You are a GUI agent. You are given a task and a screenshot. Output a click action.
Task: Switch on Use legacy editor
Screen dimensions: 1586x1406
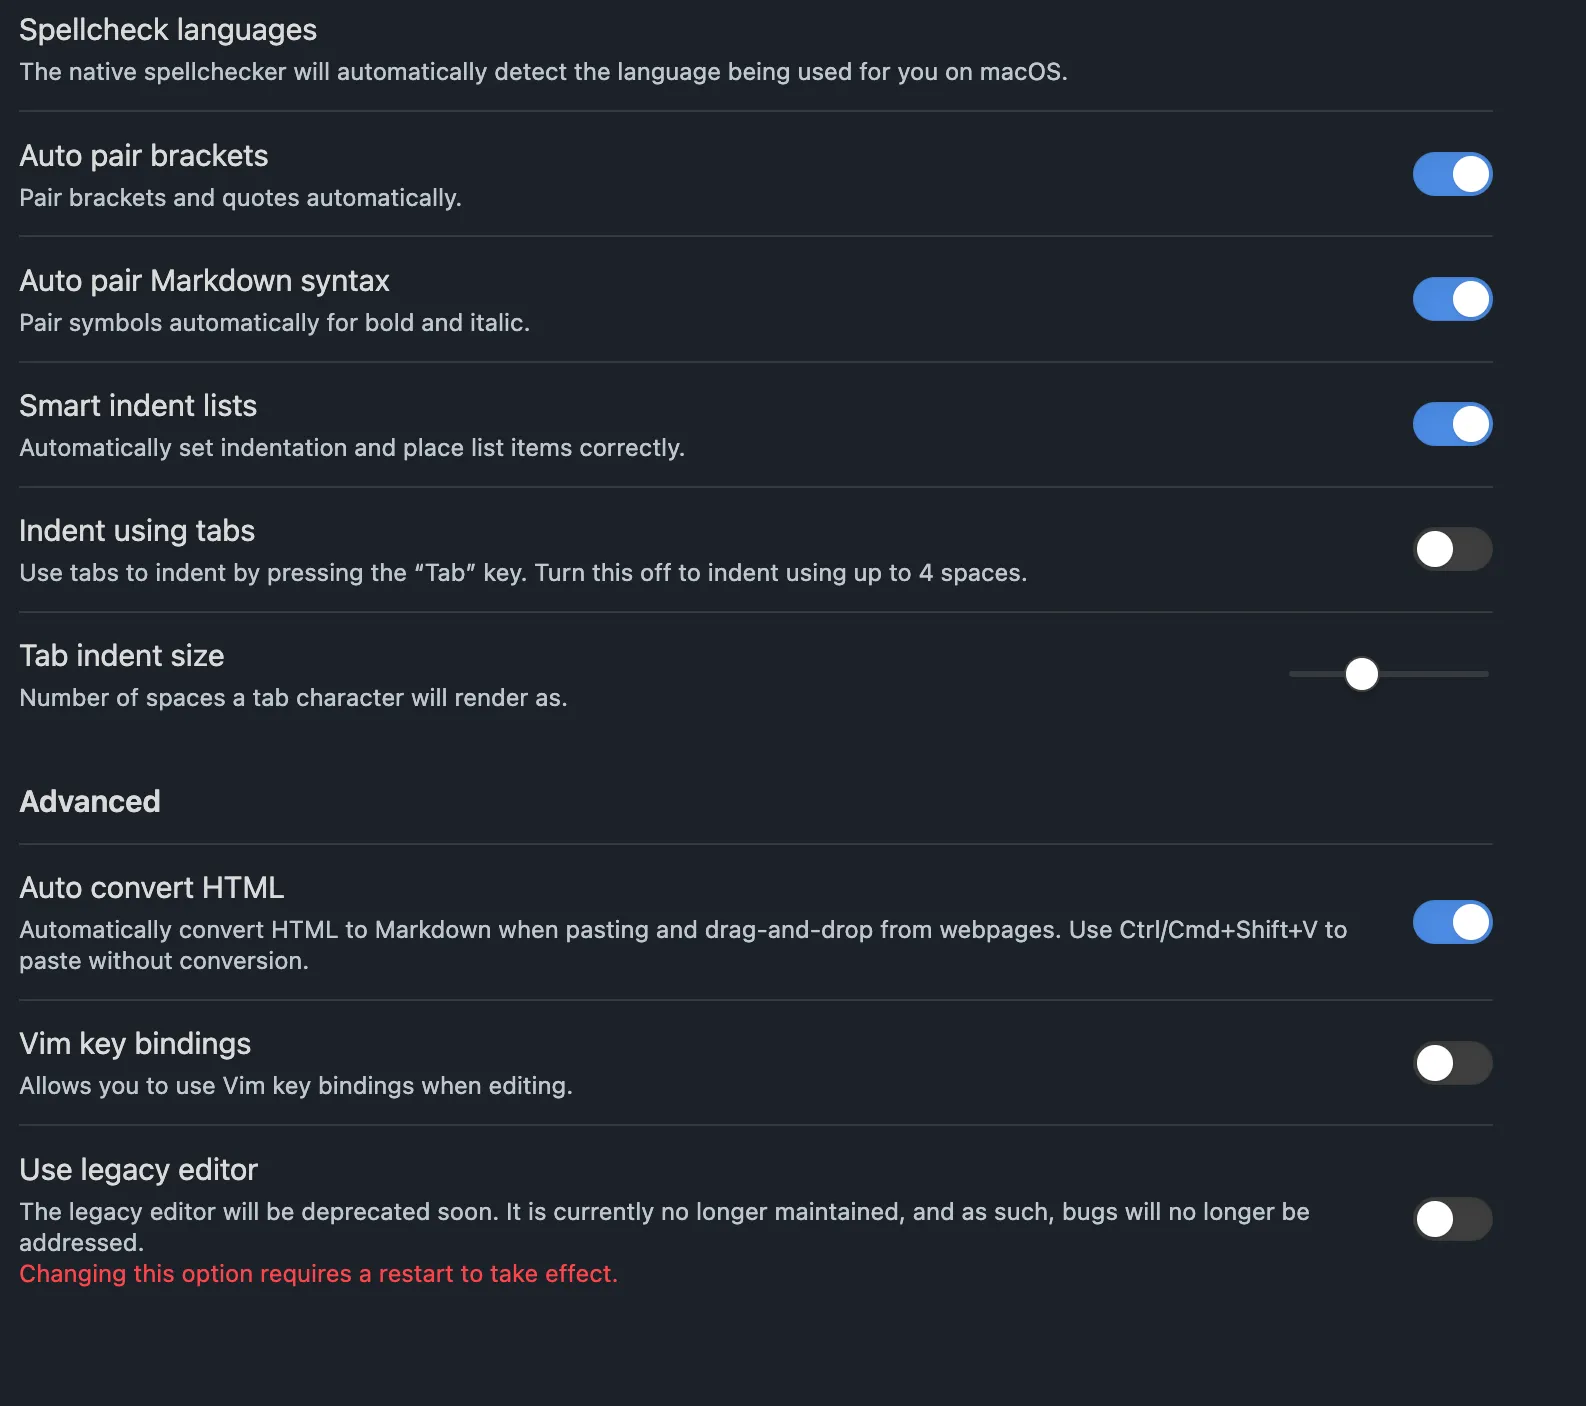tap(1452, 1219)
